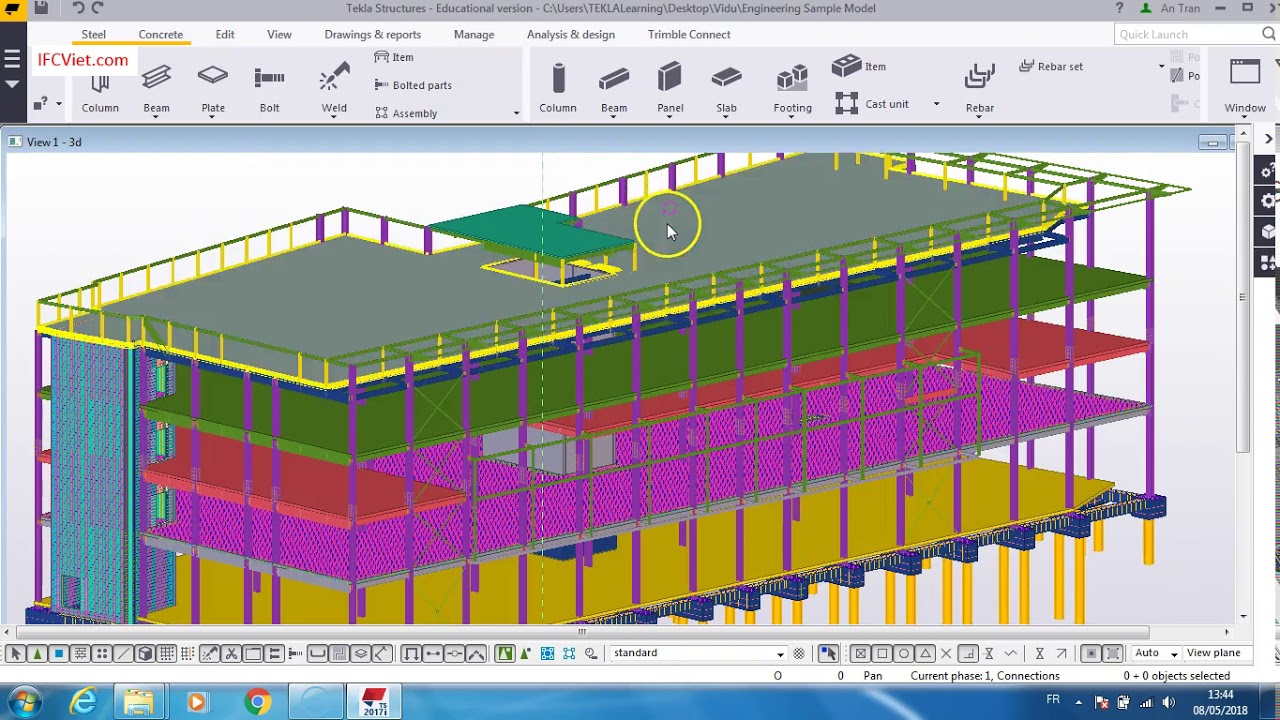Open Internet Explorer from taskbar

[x=83, y=702]
